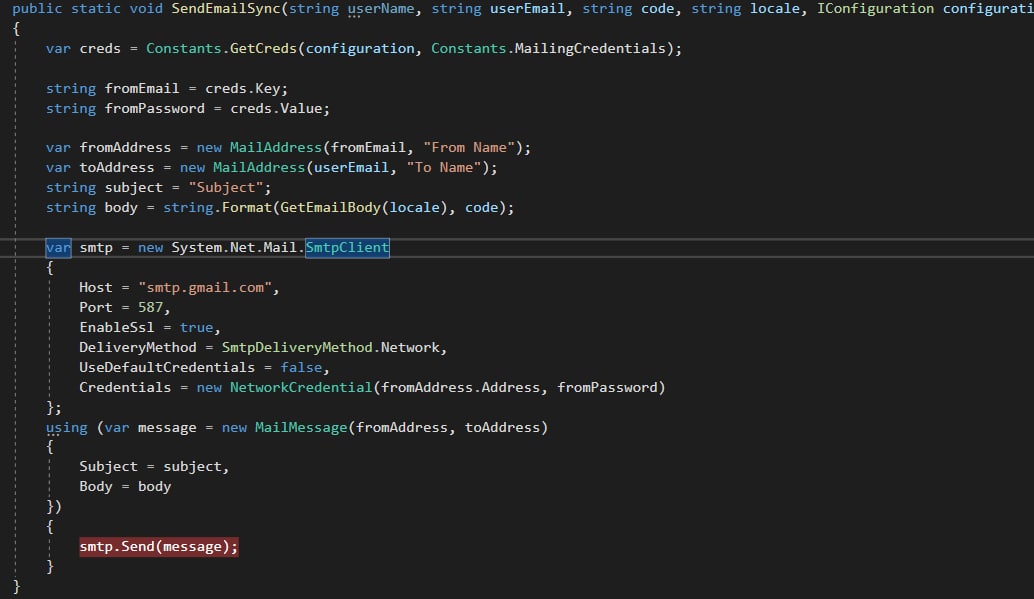Click the "Subject" string literal
Image resolution: width=1034 pixels, height=599 pixels.
tap(226, 187)
